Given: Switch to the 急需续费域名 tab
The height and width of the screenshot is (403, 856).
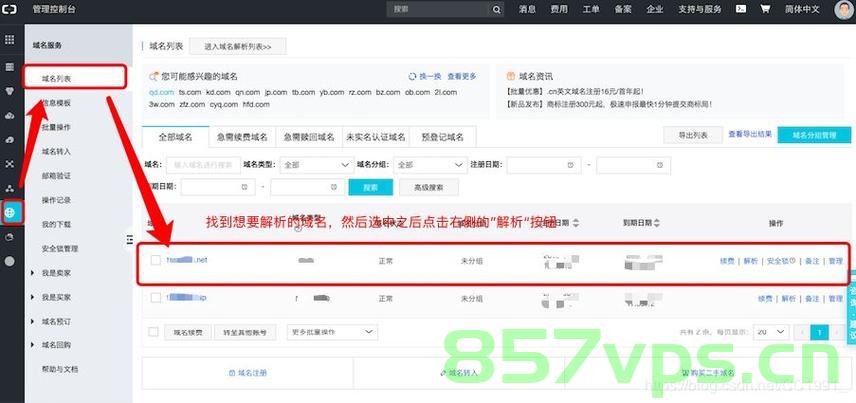Looking at the screenshot, I should (x=242, y=137).
